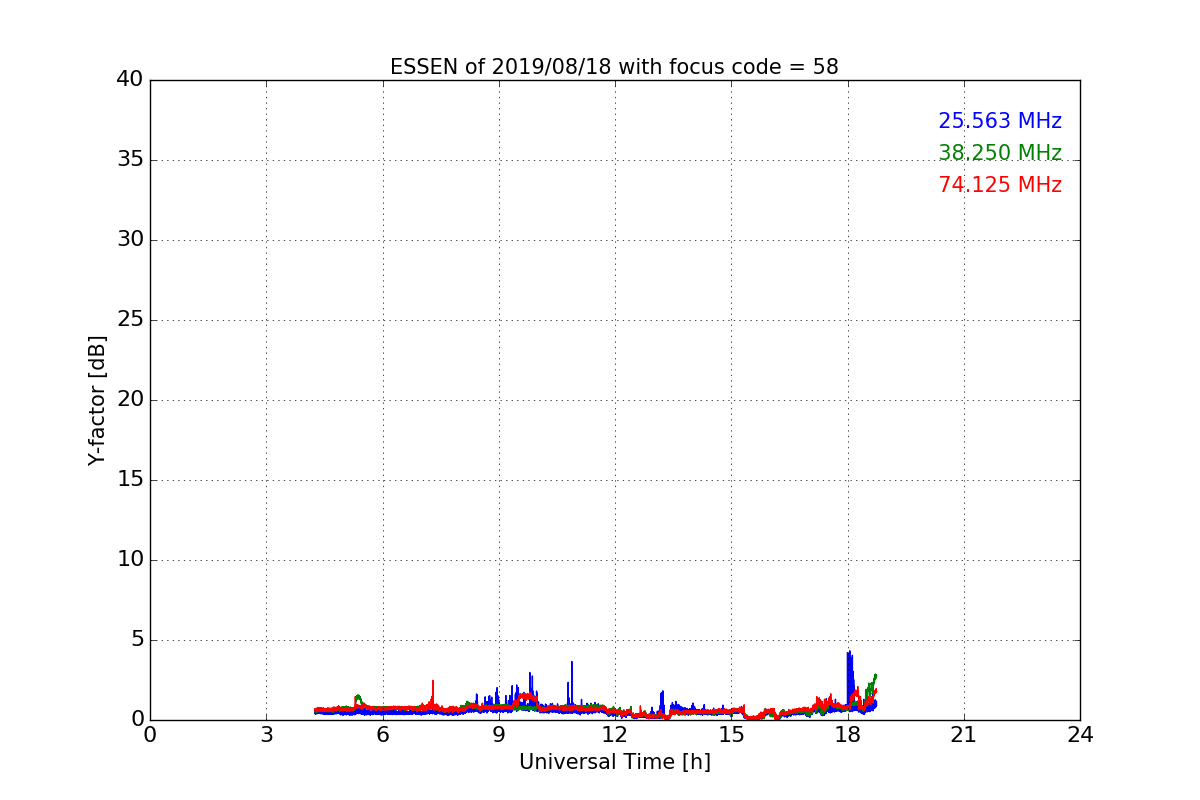1200x800 pixels.
Task: Click the y-axis tick label 10
Action: (129, 560)
